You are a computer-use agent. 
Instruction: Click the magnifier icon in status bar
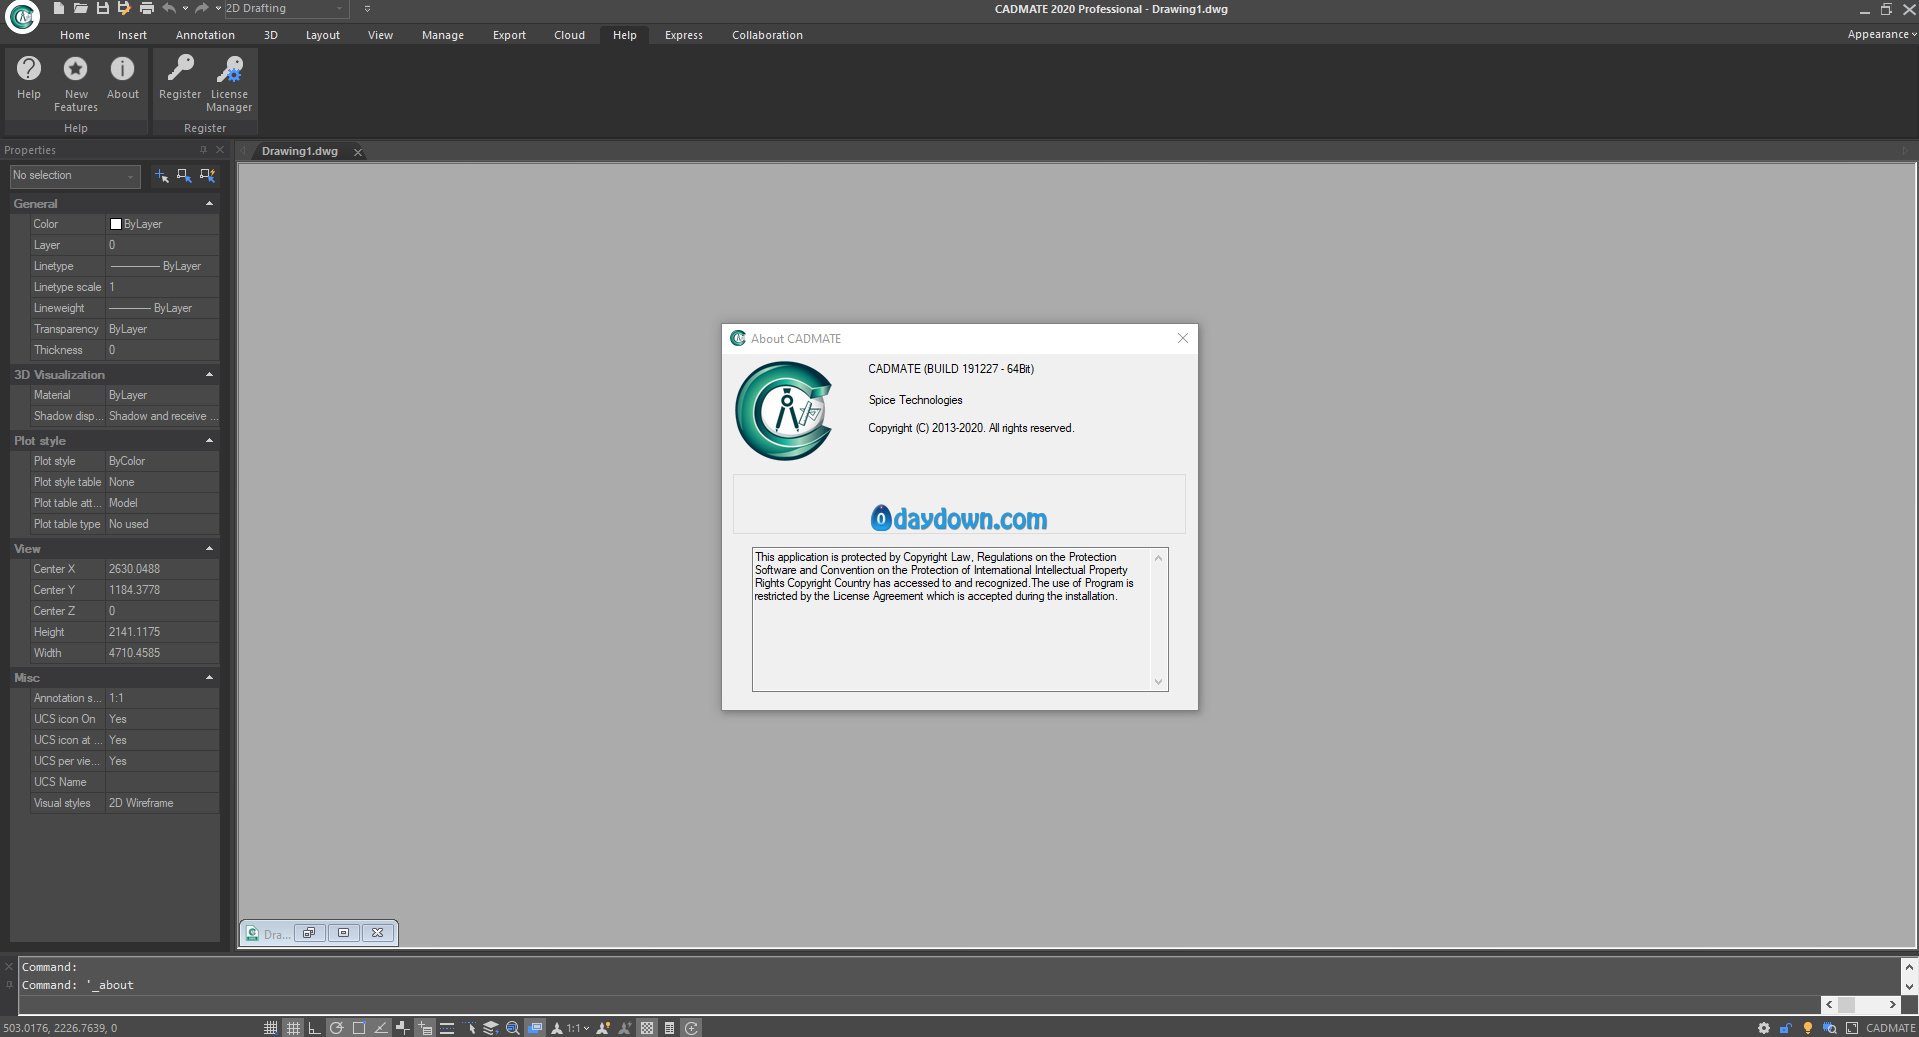pos(513,1028)
